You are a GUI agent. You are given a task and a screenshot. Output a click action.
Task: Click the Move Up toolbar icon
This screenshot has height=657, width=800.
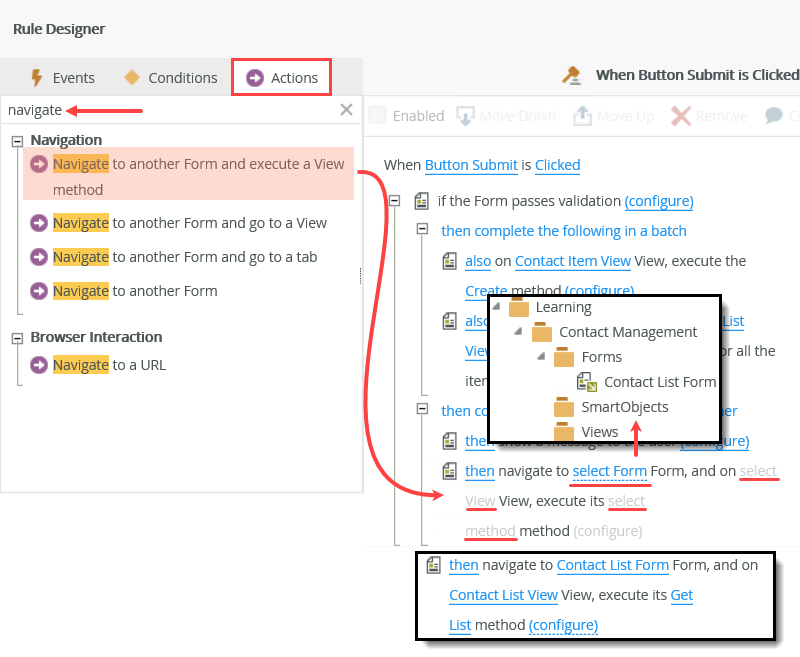pos(585,115)
